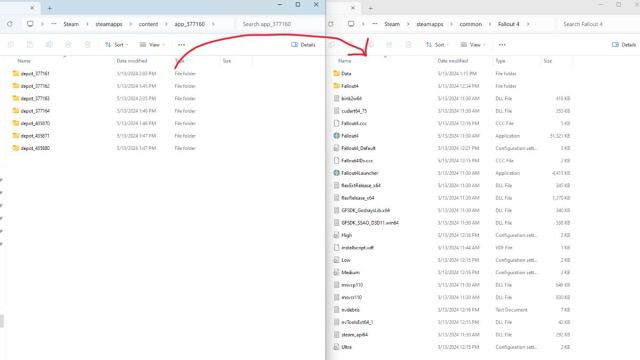Screen dimensions: 640x360
Task: Close the tab in Fallout 4 window
Action: [353, 8]
